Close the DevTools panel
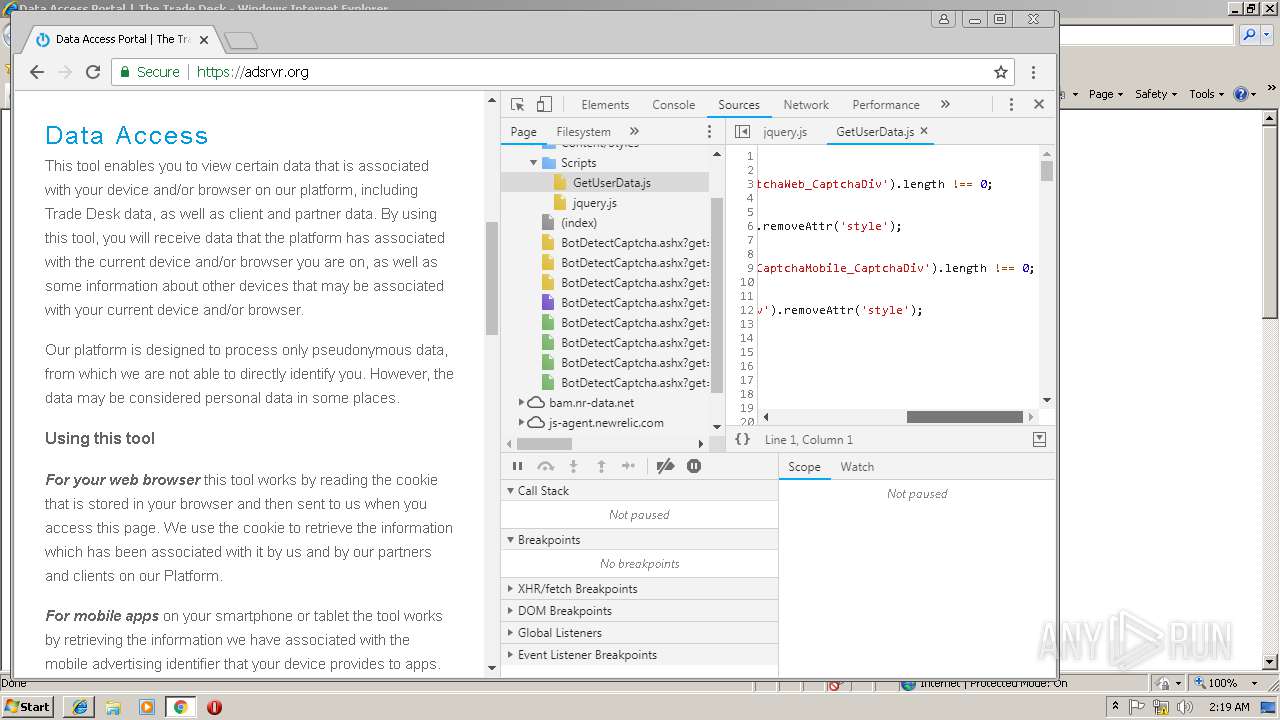Image resolution: width=1280 pixels, height=720 pixels. 1039,104
